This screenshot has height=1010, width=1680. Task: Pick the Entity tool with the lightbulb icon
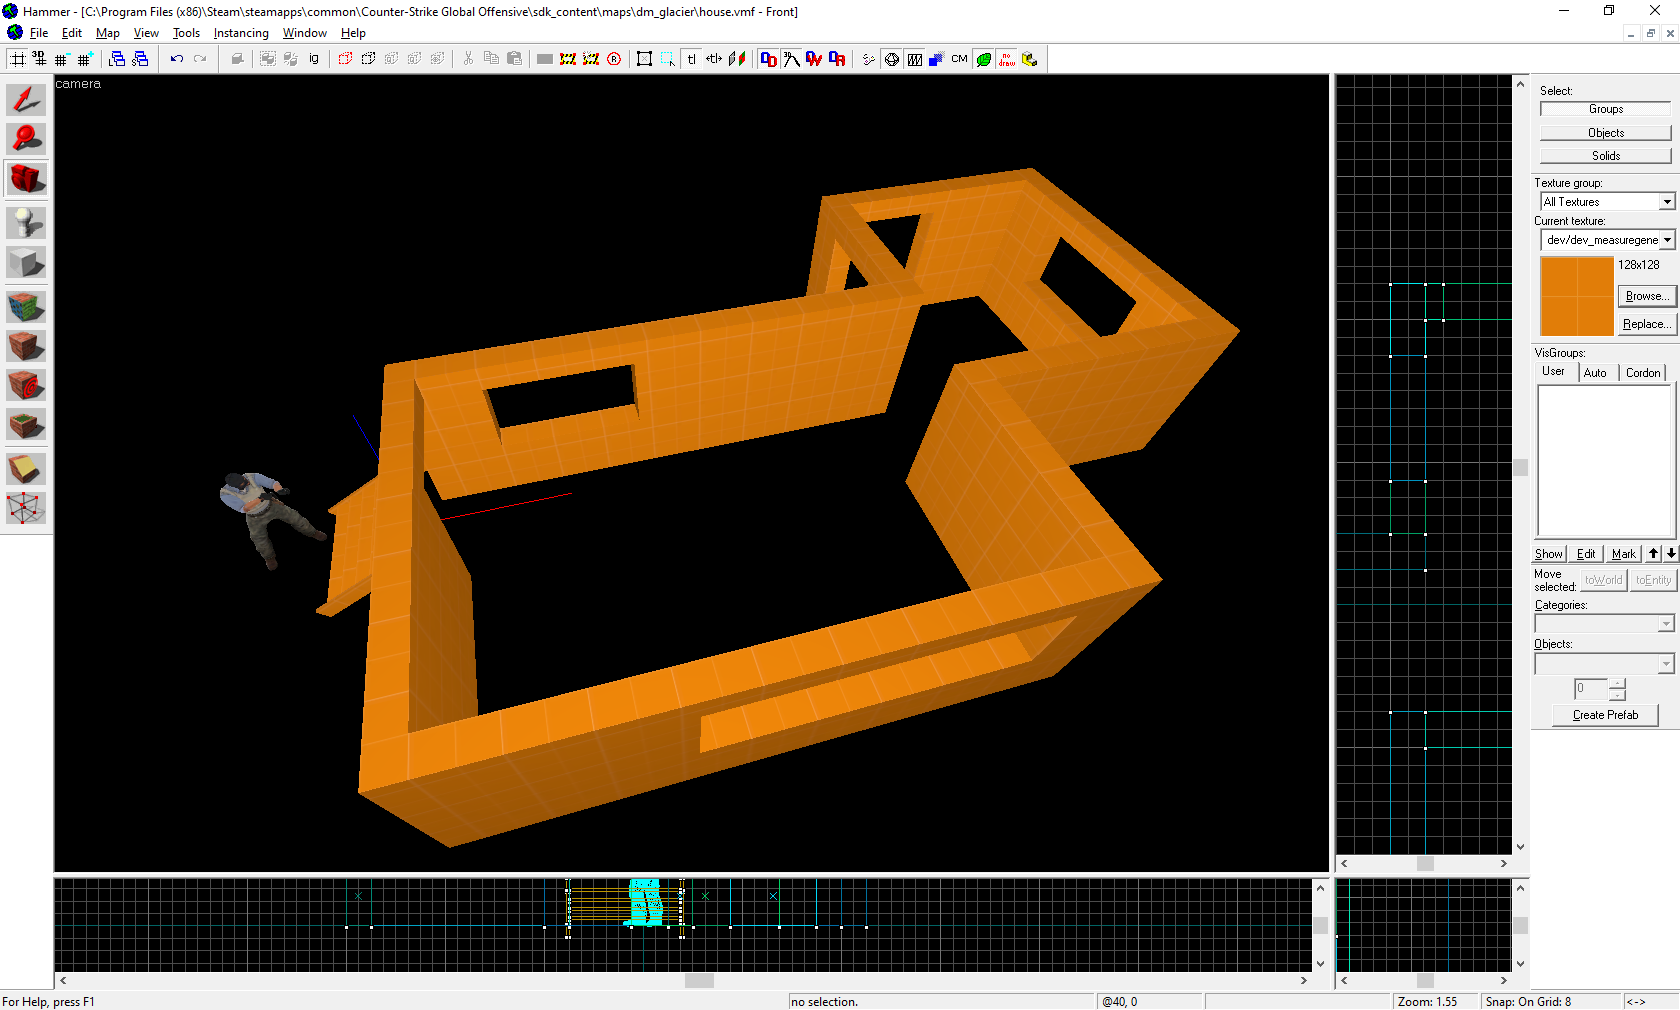26,222
